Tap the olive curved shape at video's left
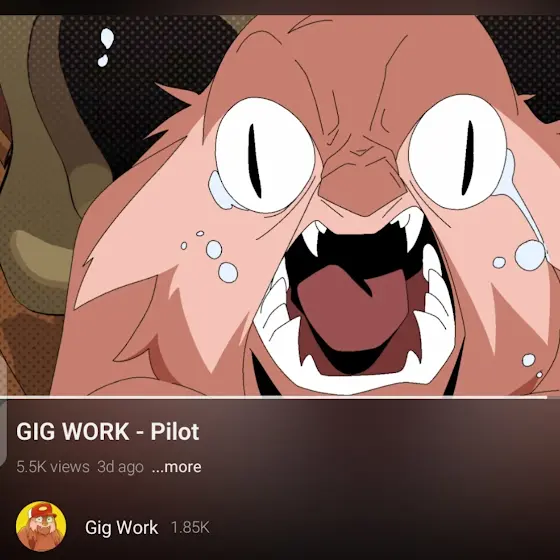The width and height of the screenshot is (560, 560). (x=54, y=161)
